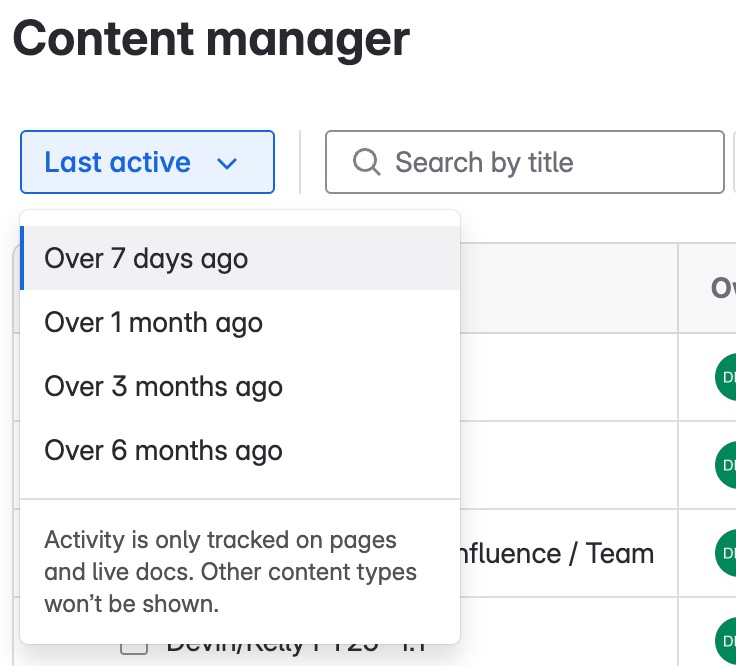Screen dimensions: 736x666
Task: Click the chevron arrow beside Last active
Action: click(227, 163)
